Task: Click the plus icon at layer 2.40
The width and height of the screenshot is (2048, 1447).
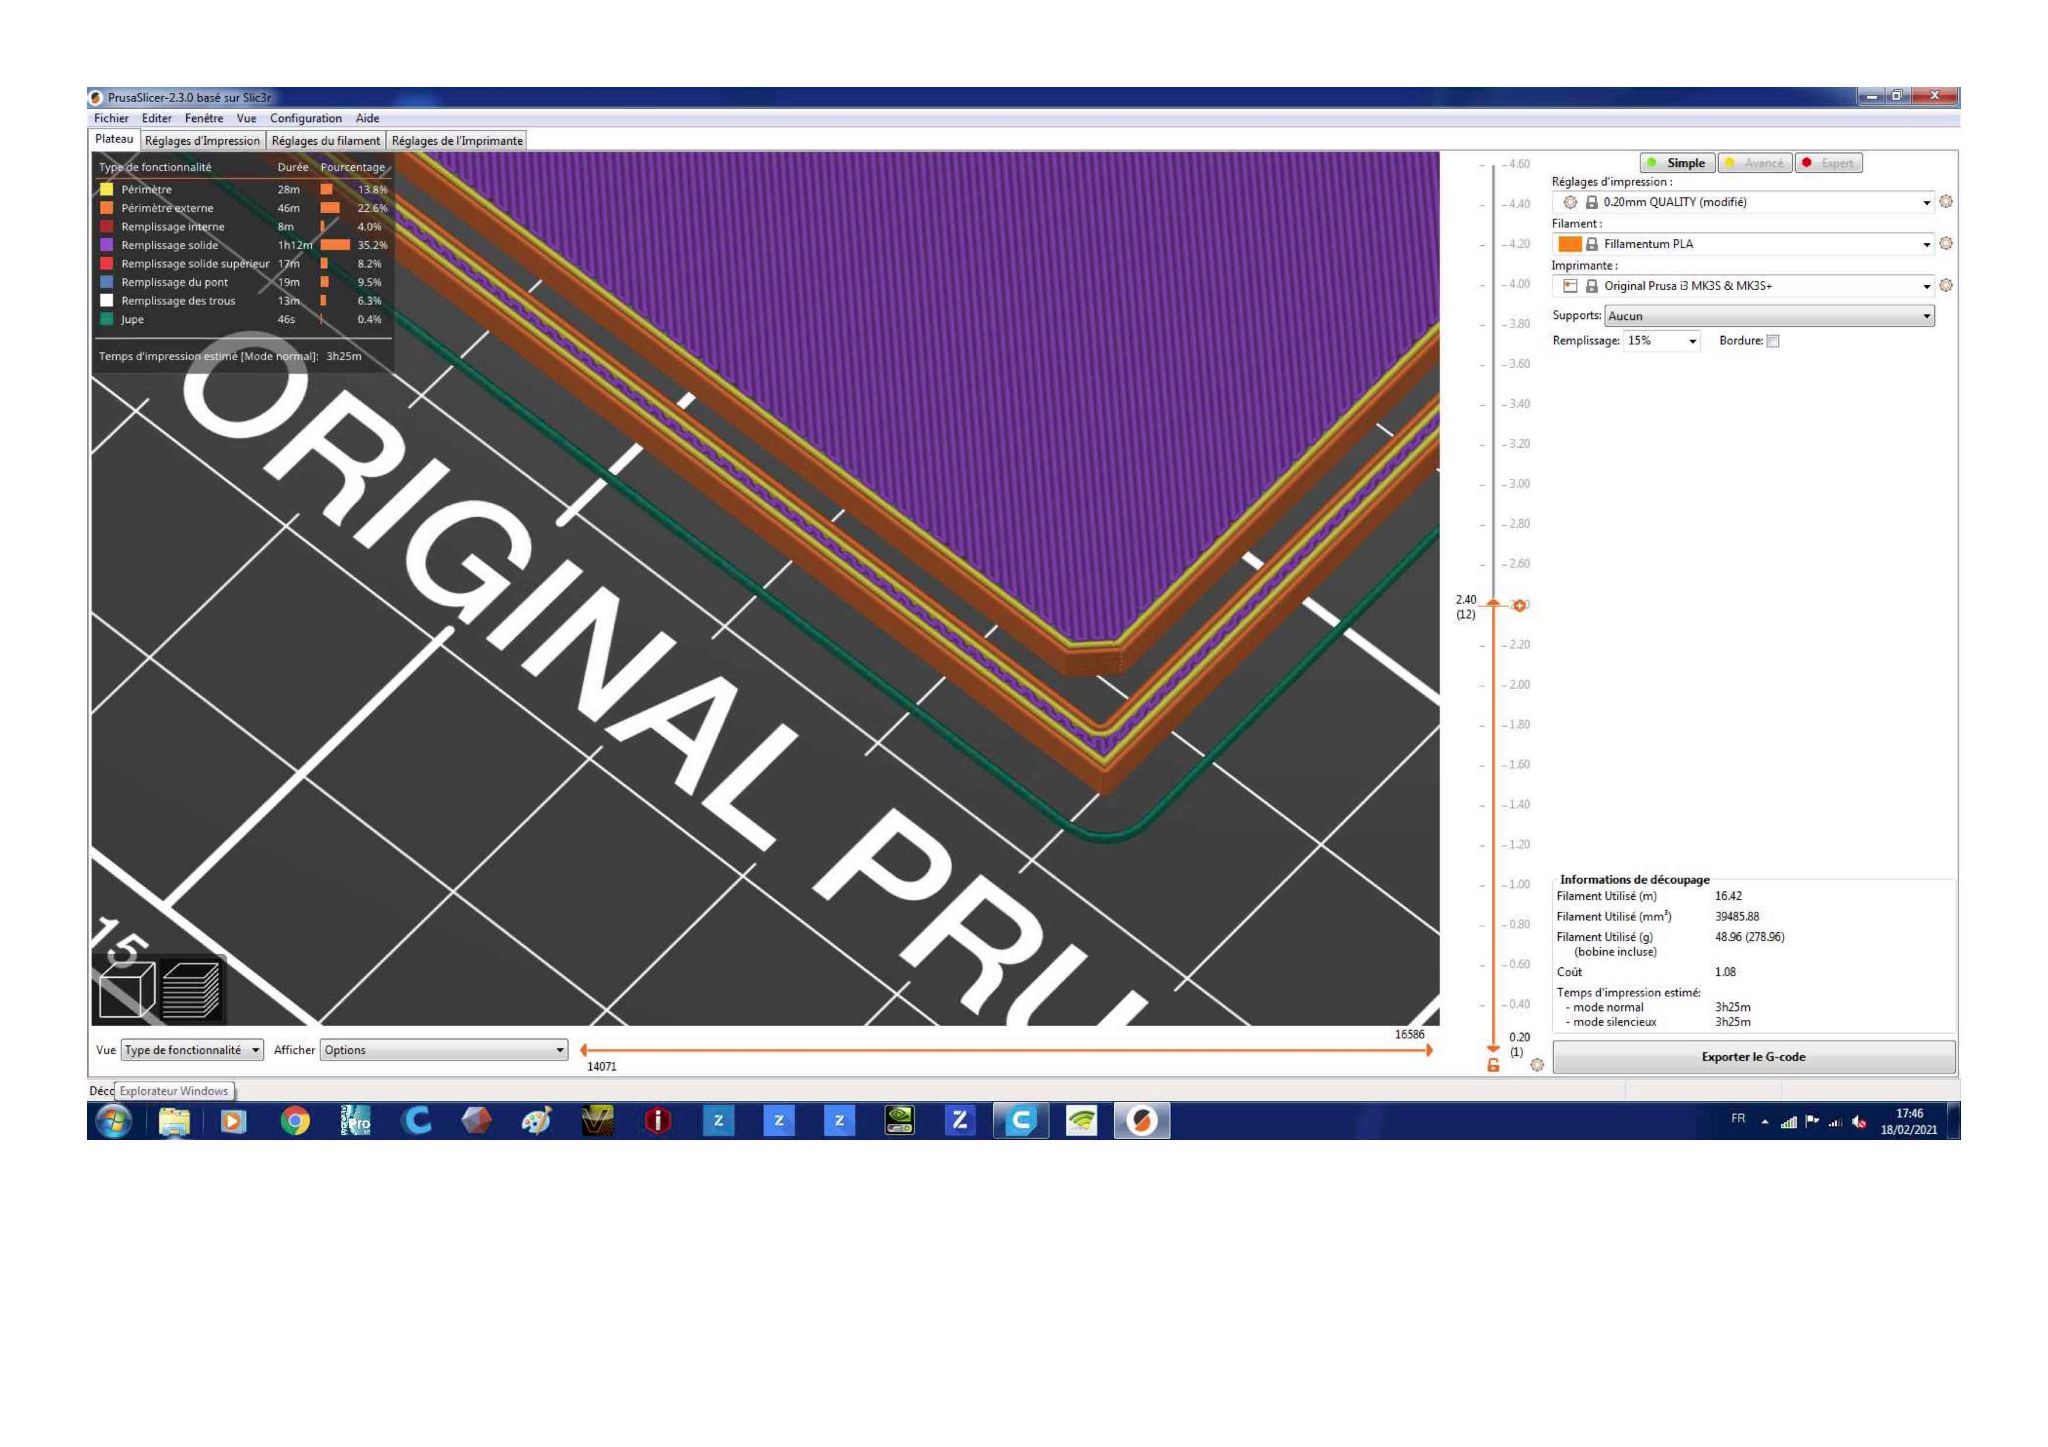Action: point(1519,605)
